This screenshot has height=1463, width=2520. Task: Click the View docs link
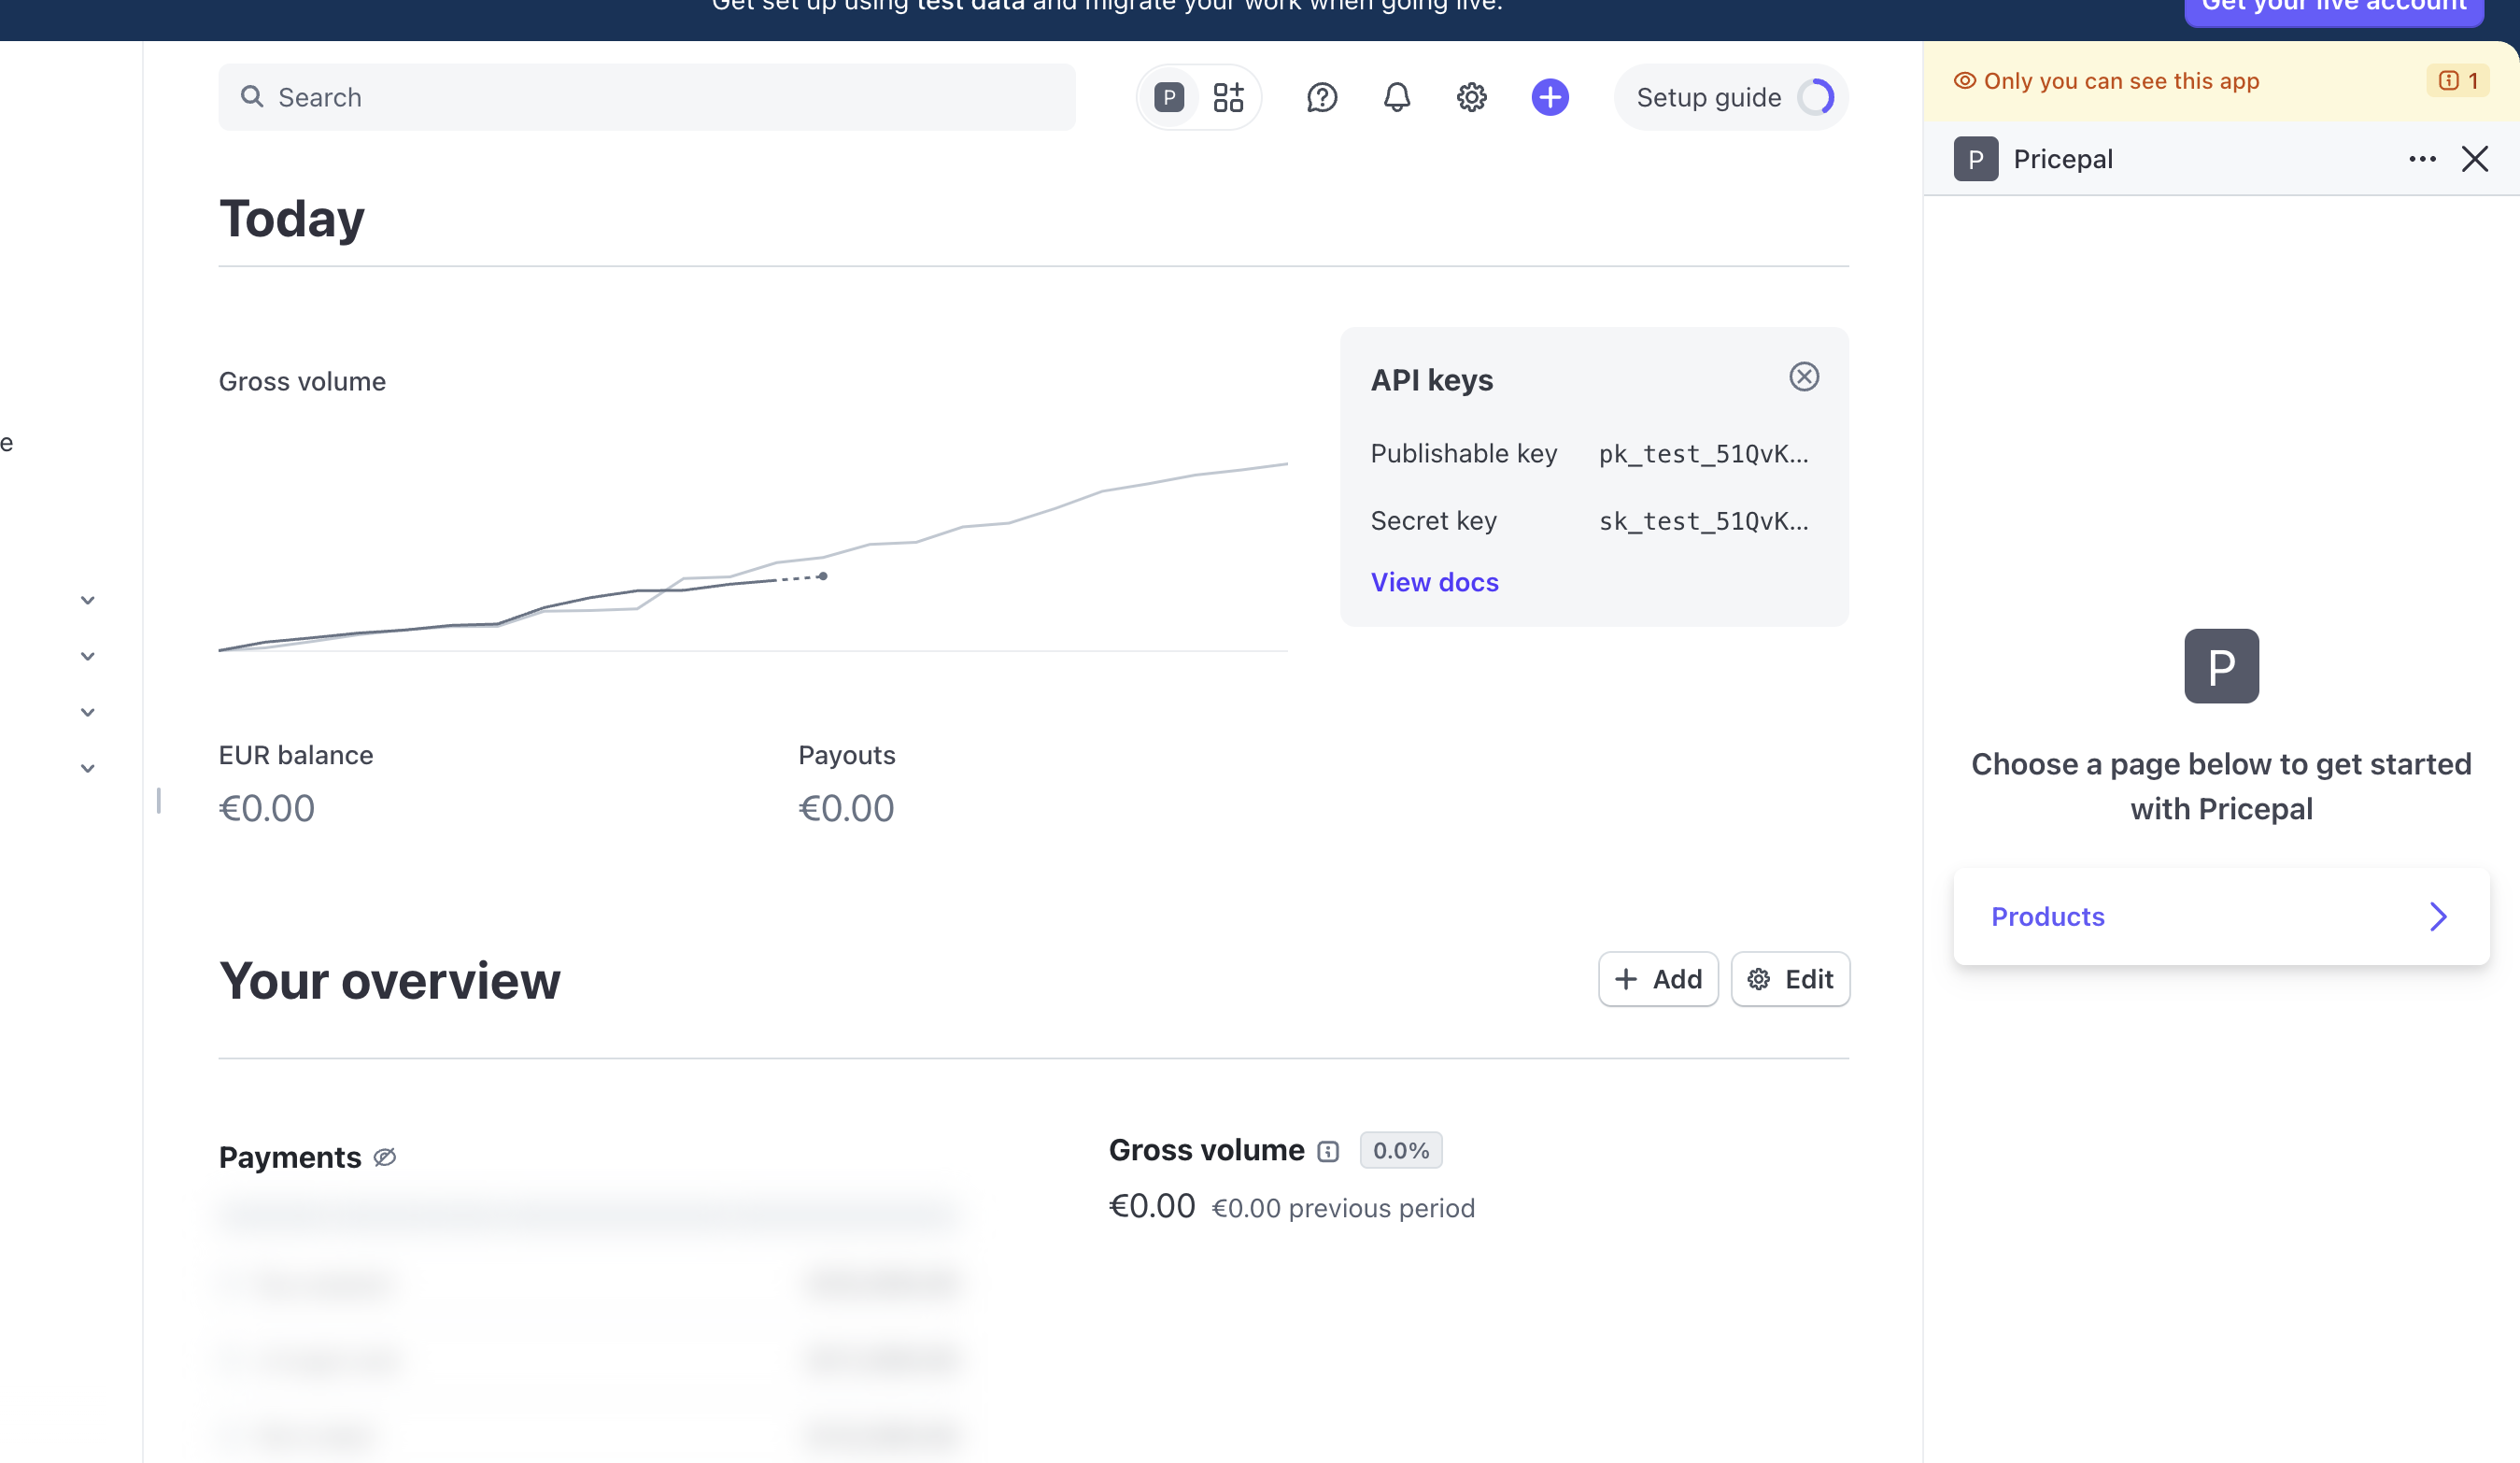[x=1434, y=582]
